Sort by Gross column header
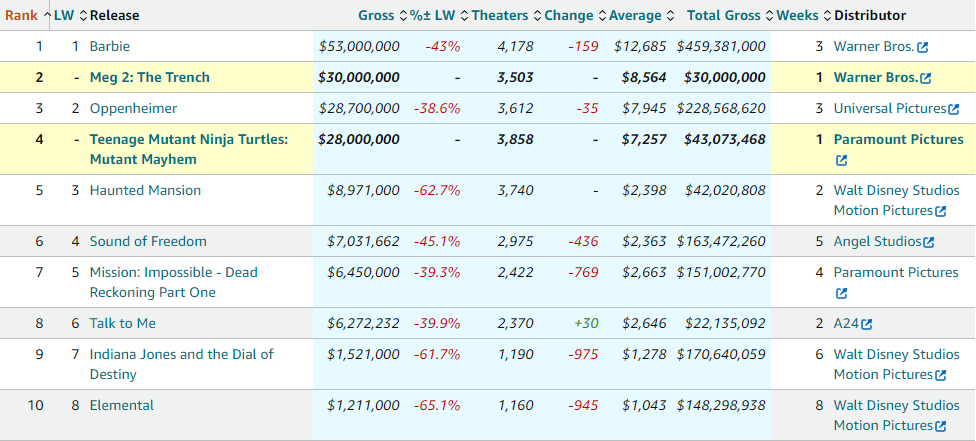Screen dimensions: 976x441 [376, 15]
